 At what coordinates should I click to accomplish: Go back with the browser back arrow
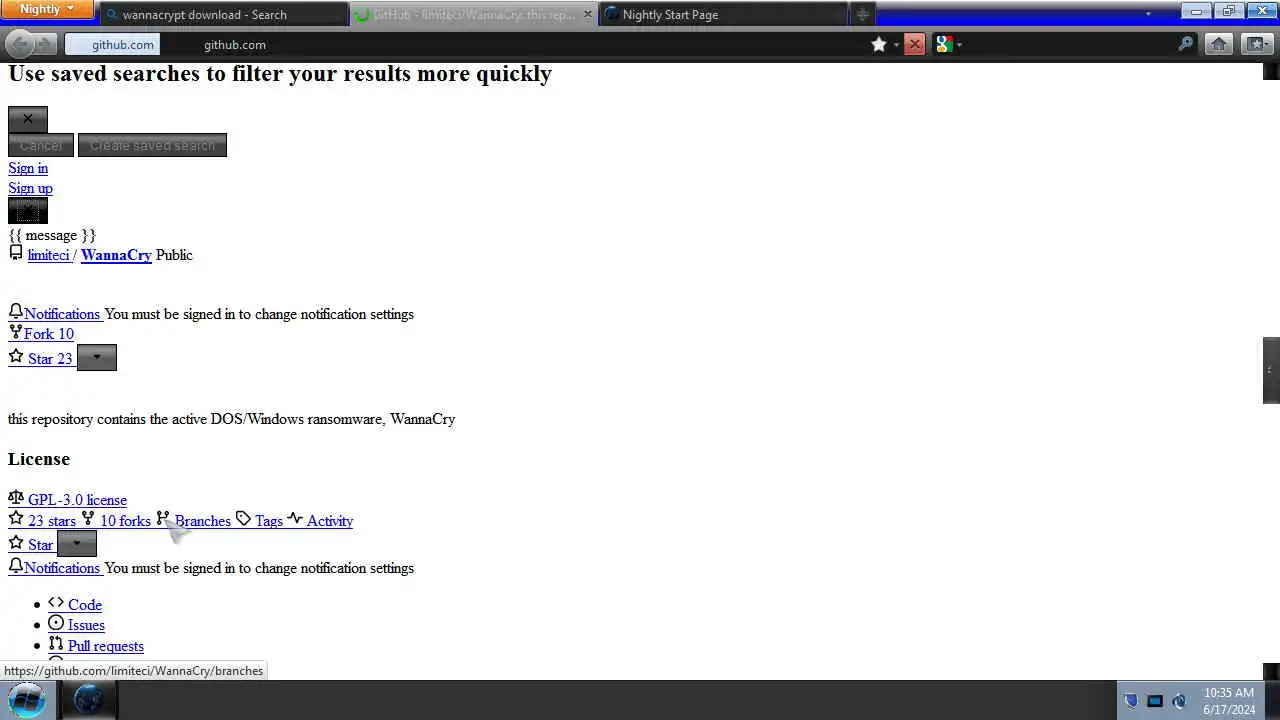19,44
